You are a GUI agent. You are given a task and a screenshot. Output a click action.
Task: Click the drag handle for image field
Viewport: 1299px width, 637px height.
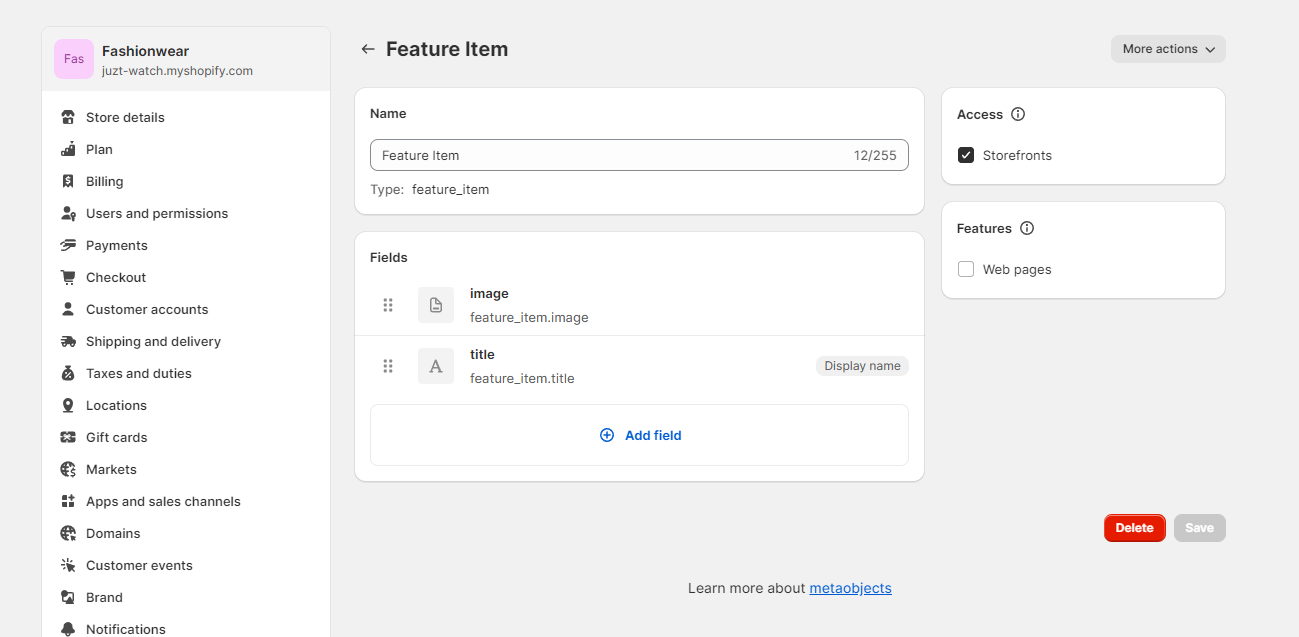388,305
